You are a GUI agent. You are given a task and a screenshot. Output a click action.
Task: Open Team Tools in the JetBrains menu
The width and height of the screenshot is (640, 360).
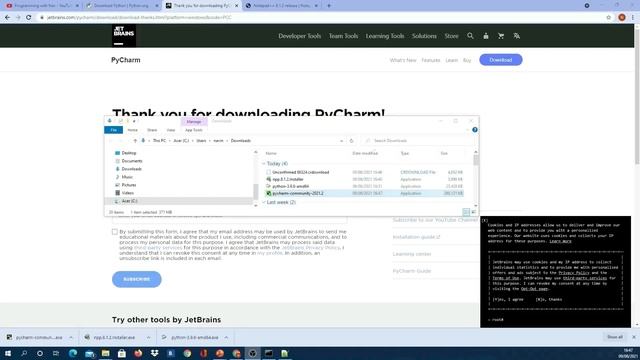pyautogui.click(x=343, y=36)
